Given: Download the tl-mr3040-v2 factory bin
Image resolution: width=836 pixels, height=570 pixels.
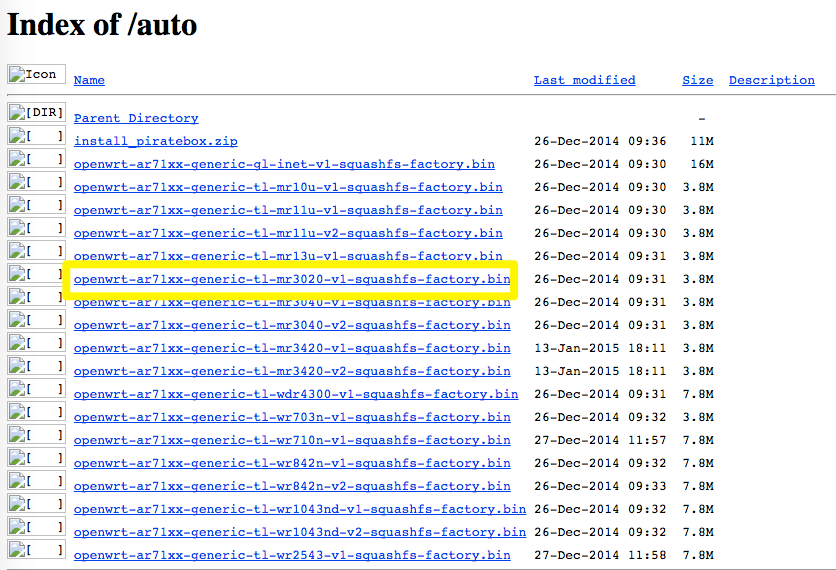Looking at the screenshot, I should point(292,325).
